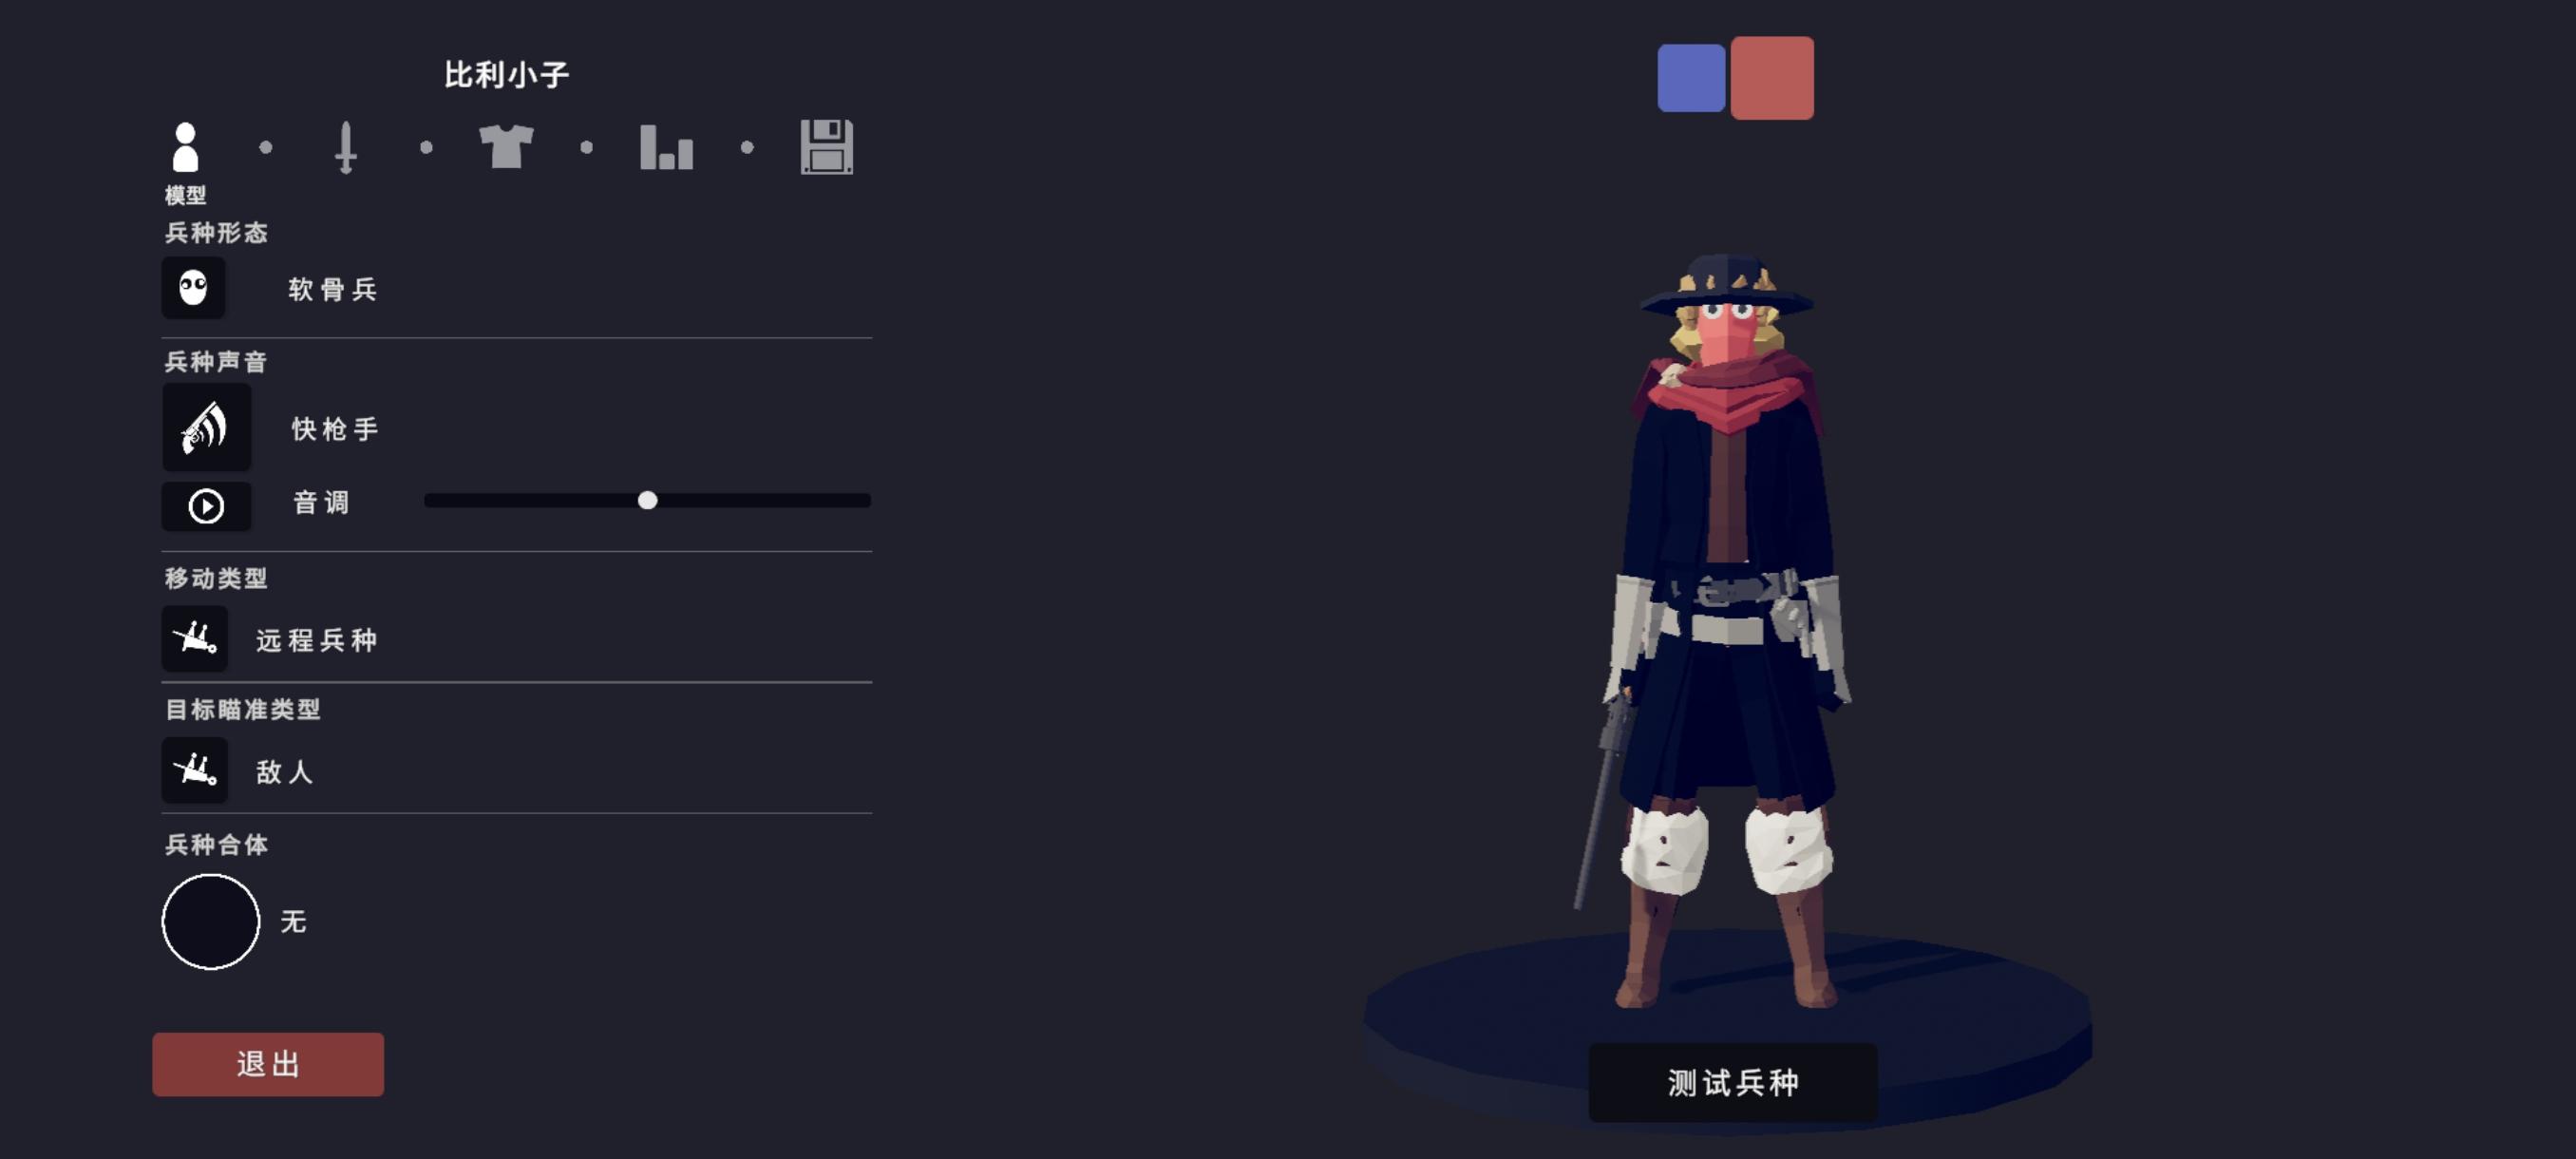Switch to the sword weapons tab
Viewport: 2576px width, 1159px height.
(x=346, y=147)
